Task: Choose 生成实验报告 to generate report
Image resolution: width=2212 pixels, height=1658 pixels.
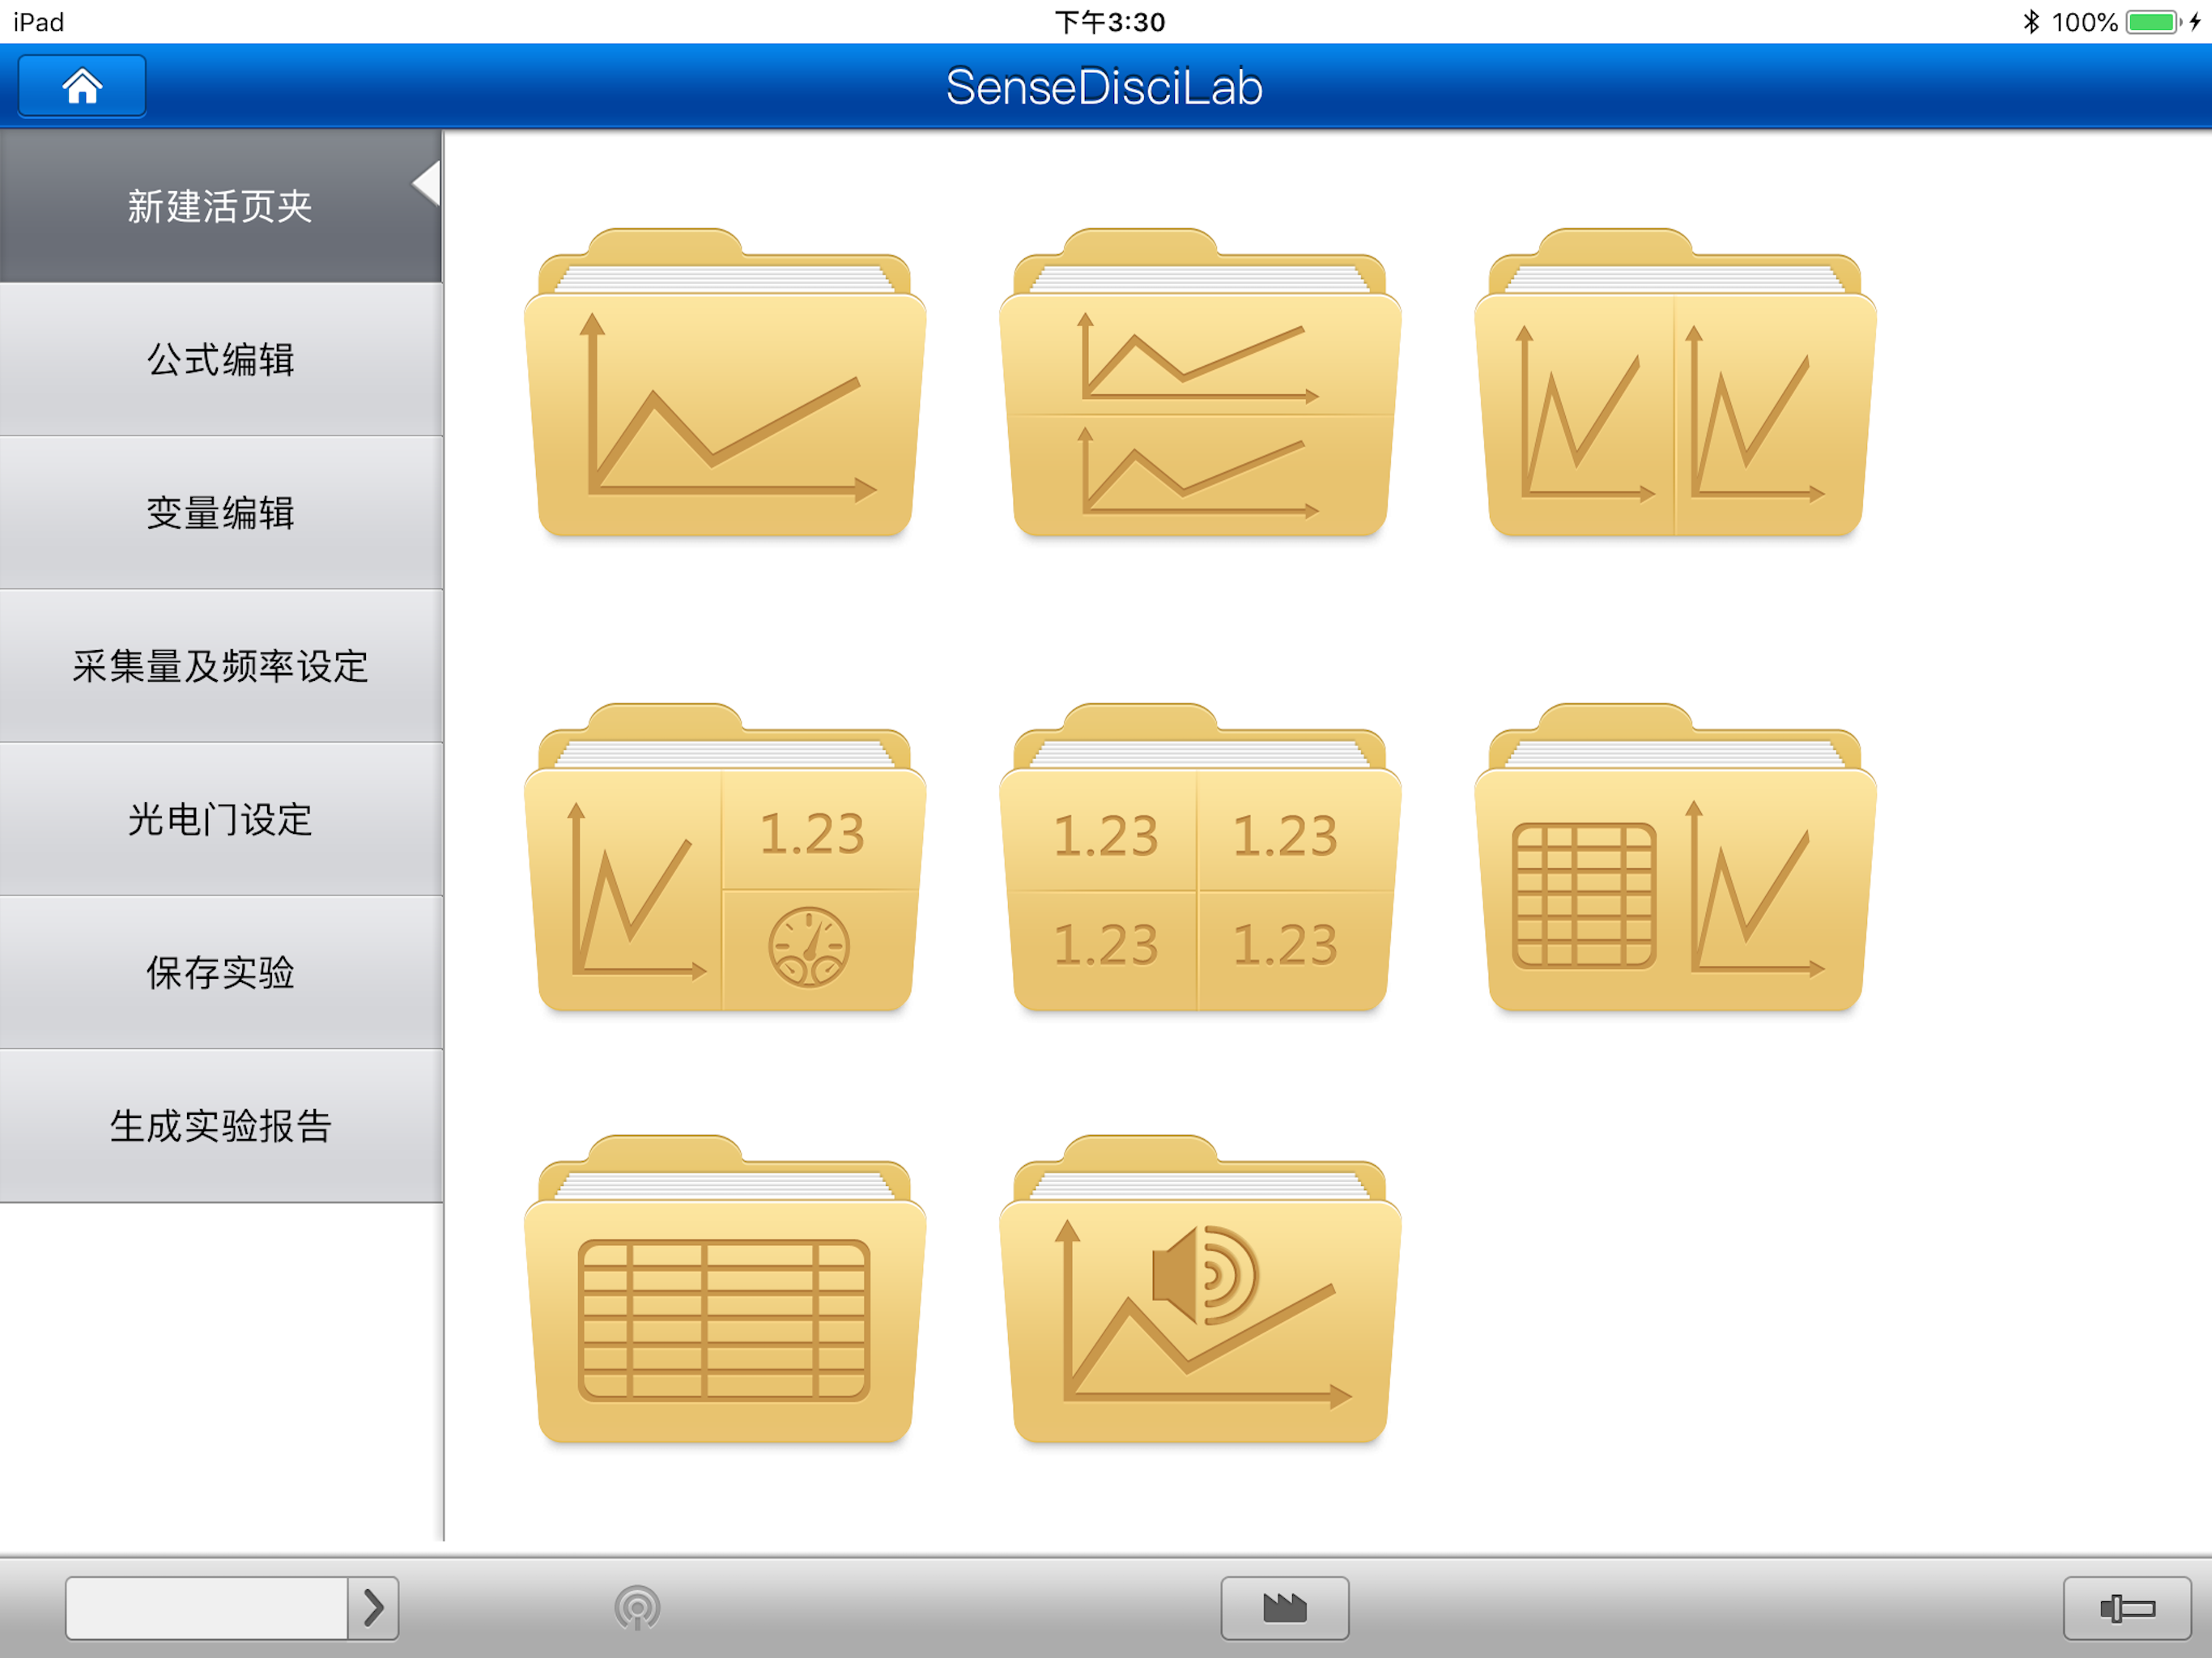Action: click(x=221, y=1126)
